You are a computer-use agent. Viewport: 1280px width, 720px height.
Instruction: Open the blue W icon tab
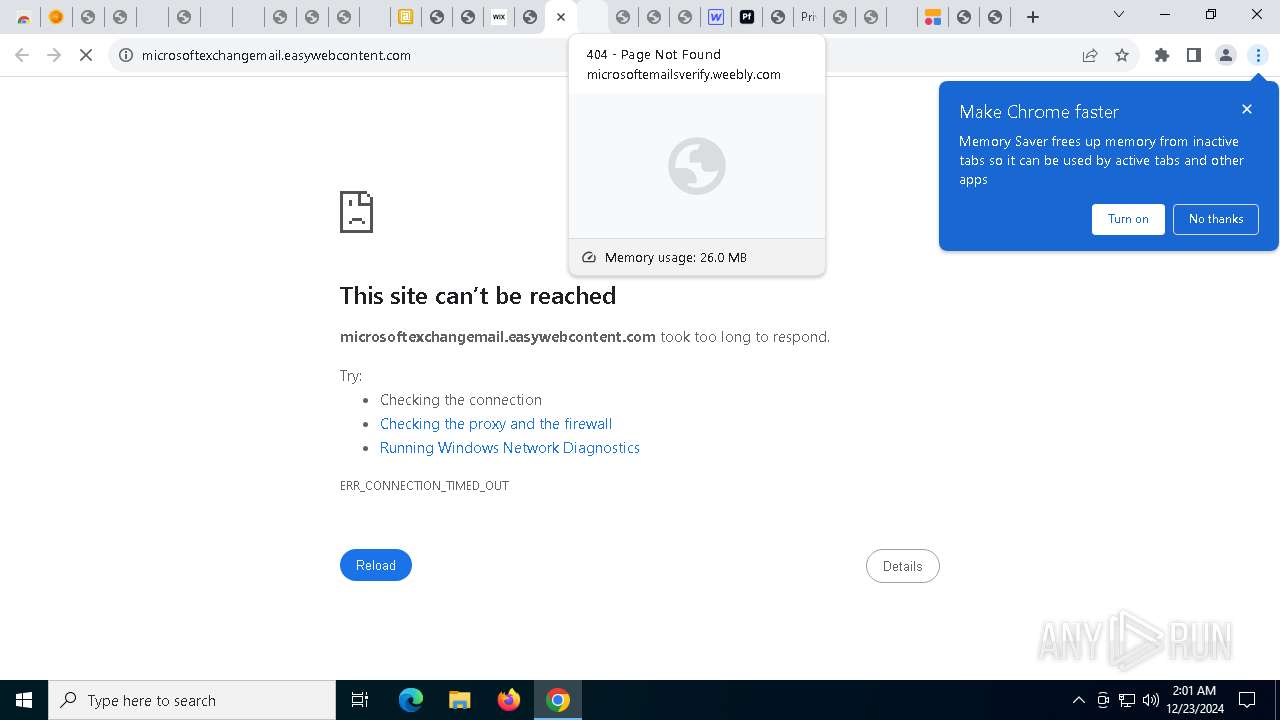(716, 17)
